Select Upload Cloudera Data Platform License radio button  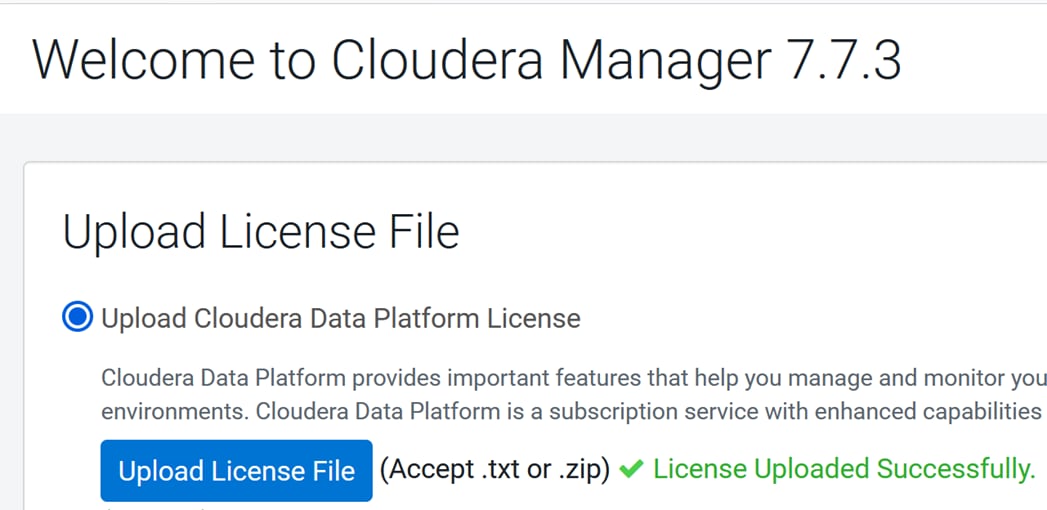click(77, 317)
